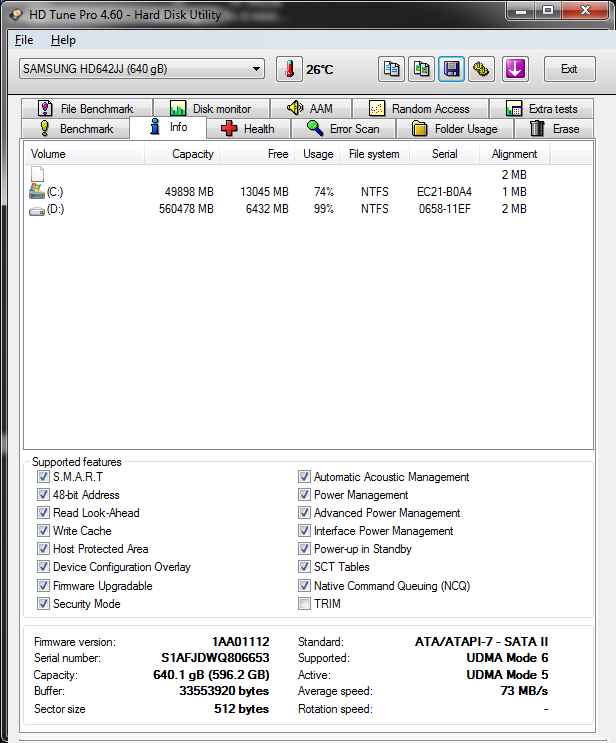Toggle the Power-up in Standby checkbox
Viewport: 616px width, 743px height.
tap(304, 549)
